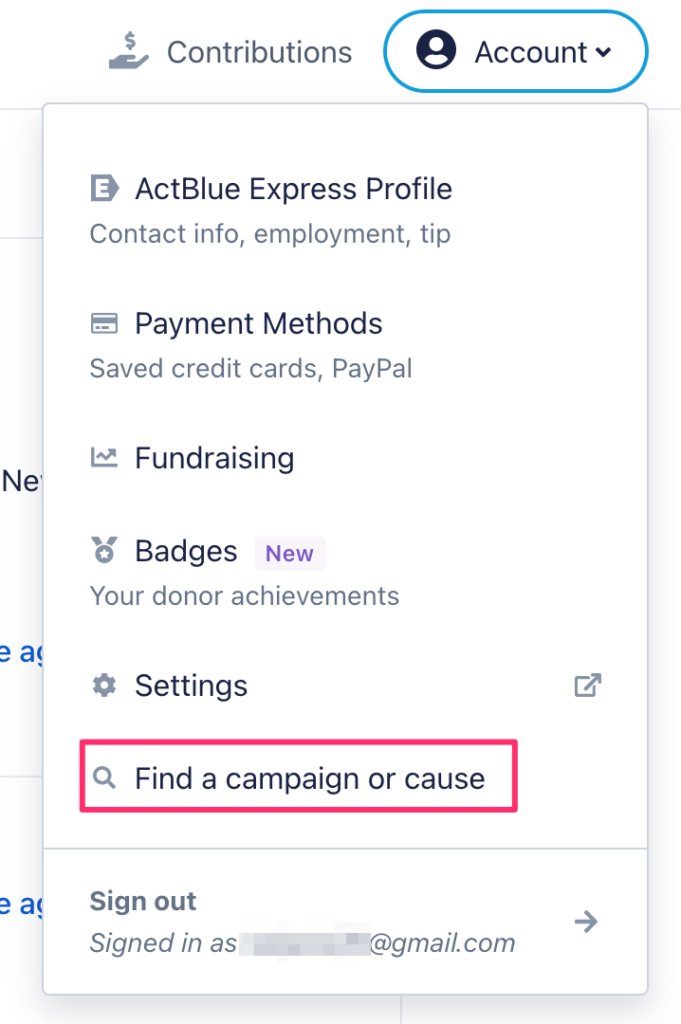Click the Contributions hand-with-dollar icon

129,51
